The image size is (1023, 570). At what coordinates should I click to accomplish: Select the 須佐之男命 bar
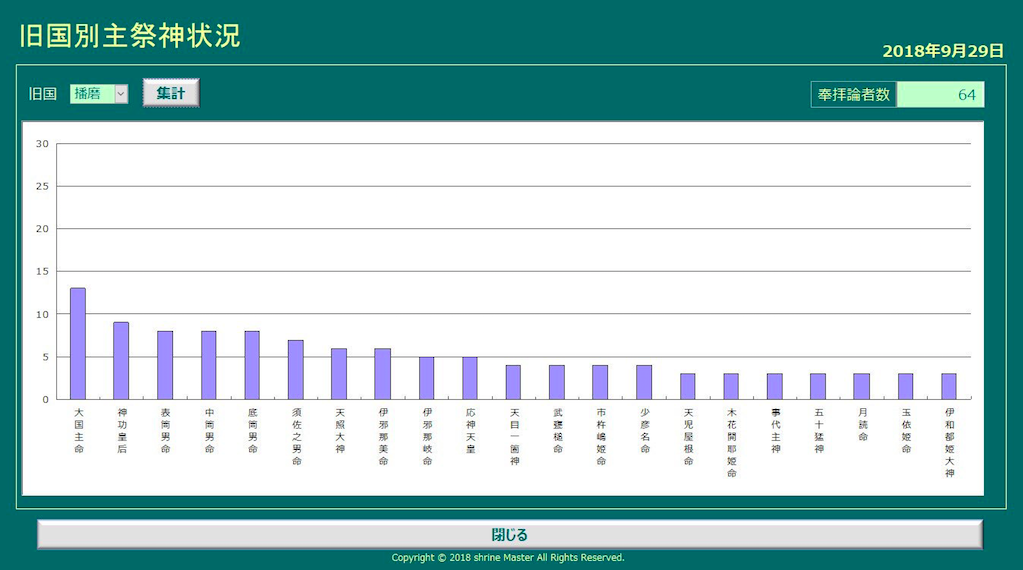tap(296, 370)
